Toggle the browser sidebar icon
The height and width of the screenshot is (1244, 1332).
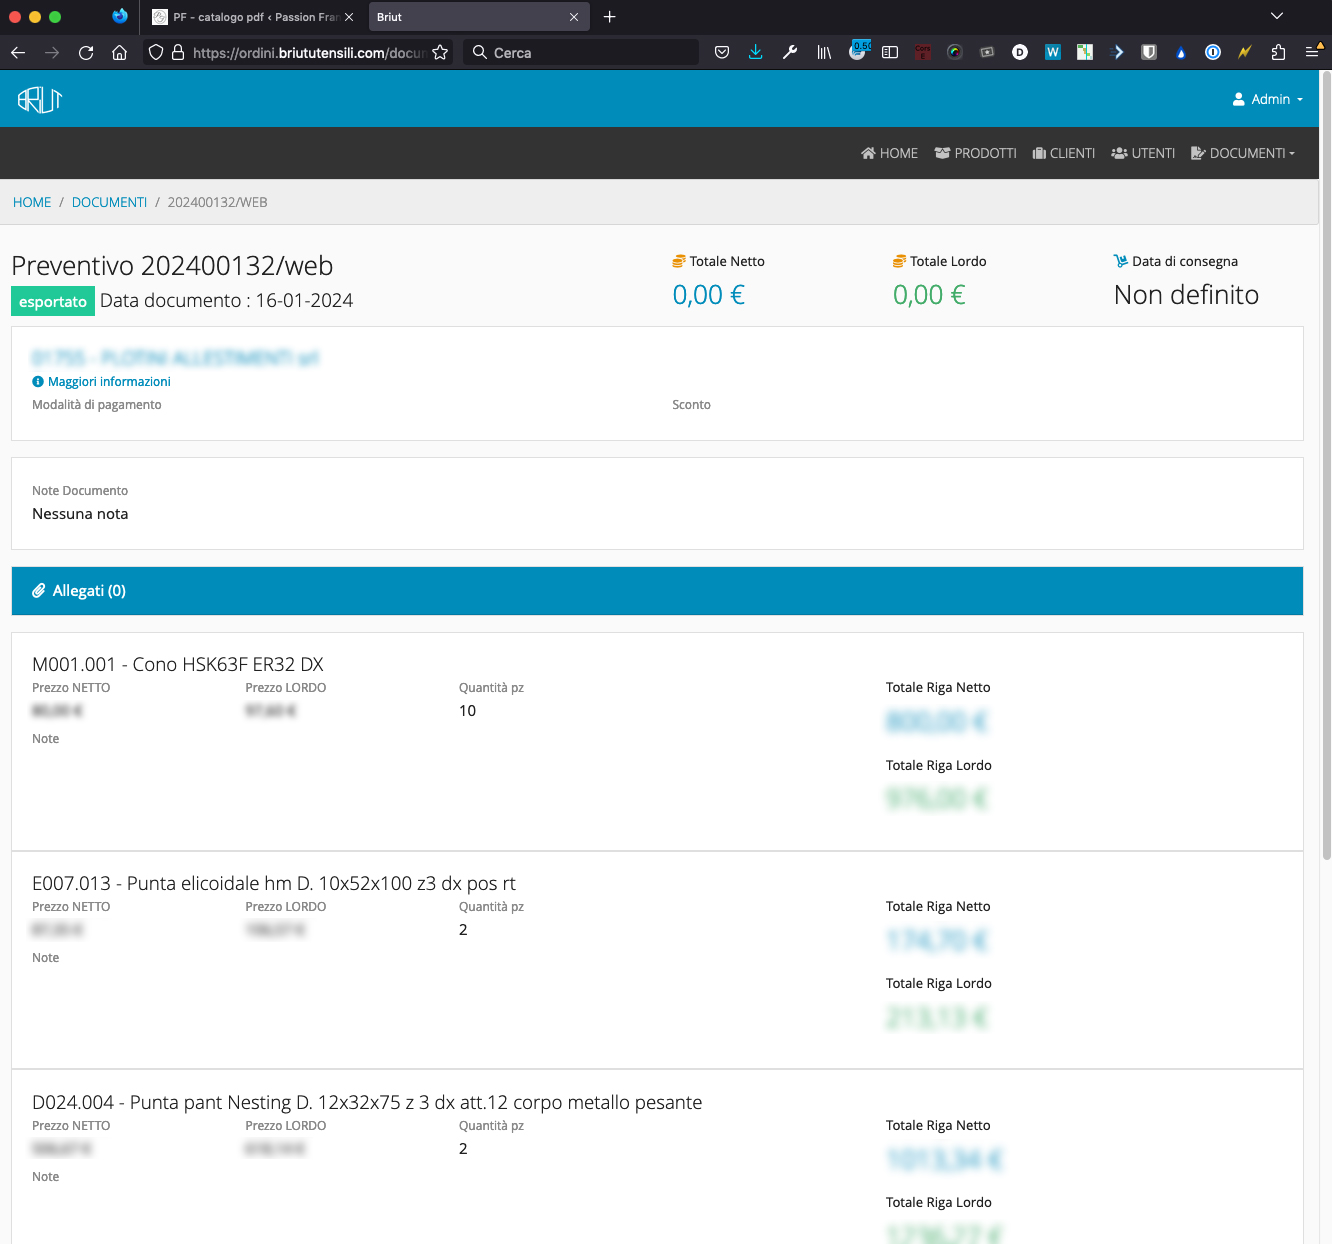coord(890,52)
